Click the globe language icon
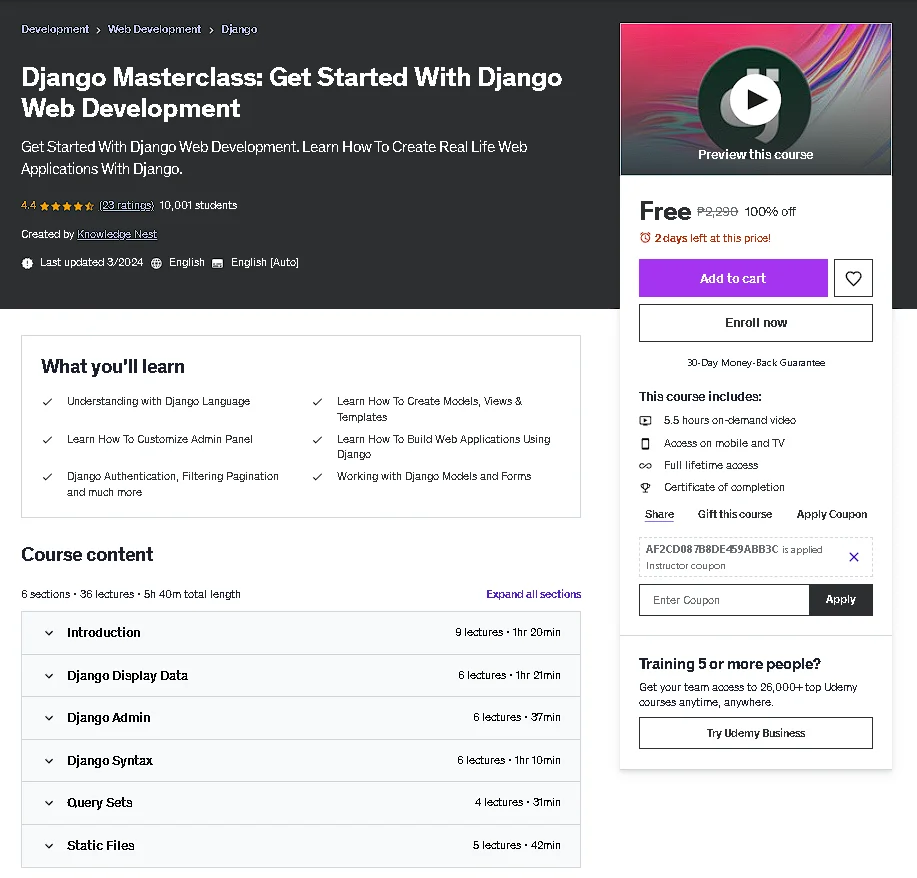Image resolution: width=917 pixels, height=878 pixels. [156, 263]
